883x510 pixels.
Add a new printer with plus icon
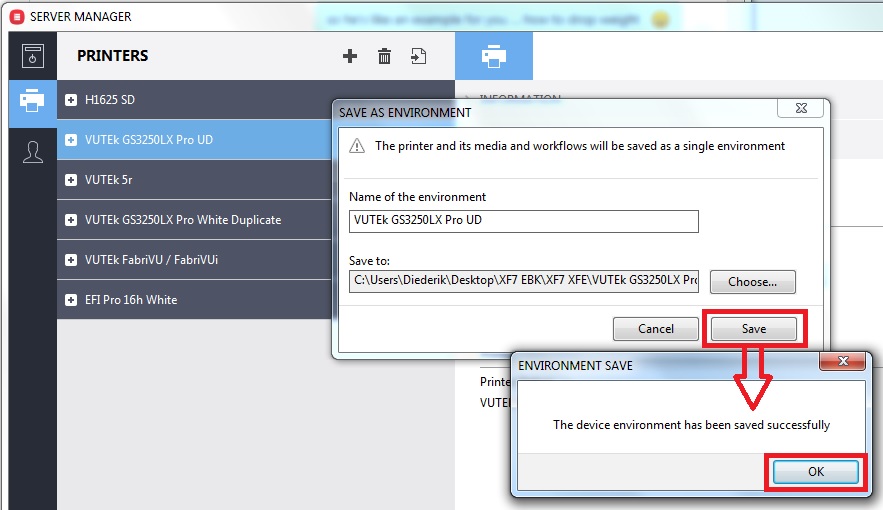click(350, 56)
